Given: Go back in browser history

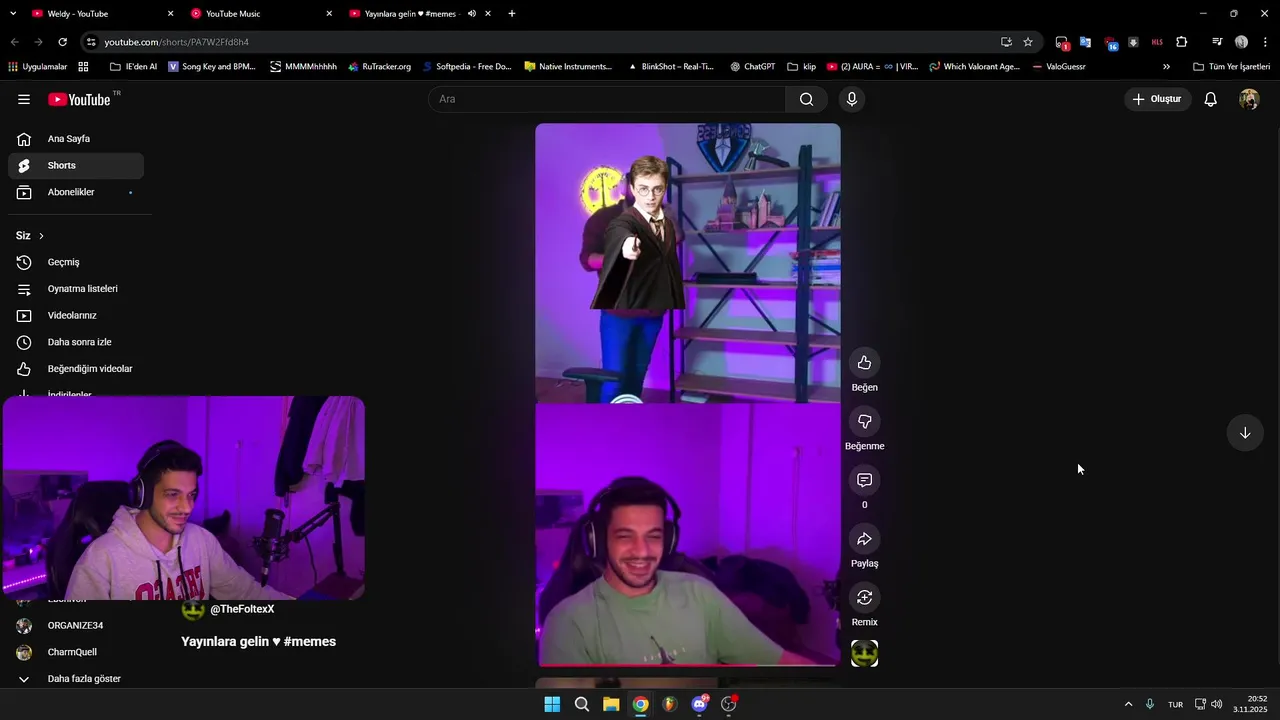Looking at the screenshot, I should point(14,42).
